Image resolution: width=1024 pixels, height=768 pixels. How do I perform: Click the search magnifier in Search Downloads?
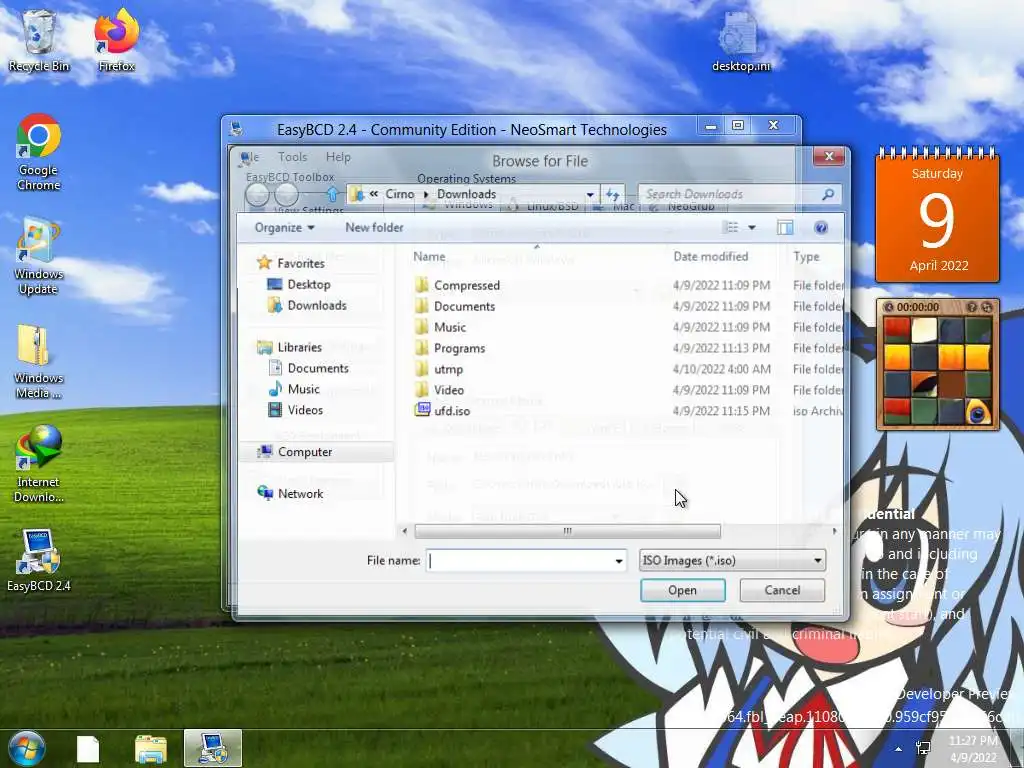pyautogui.click(x=828, y=194)
